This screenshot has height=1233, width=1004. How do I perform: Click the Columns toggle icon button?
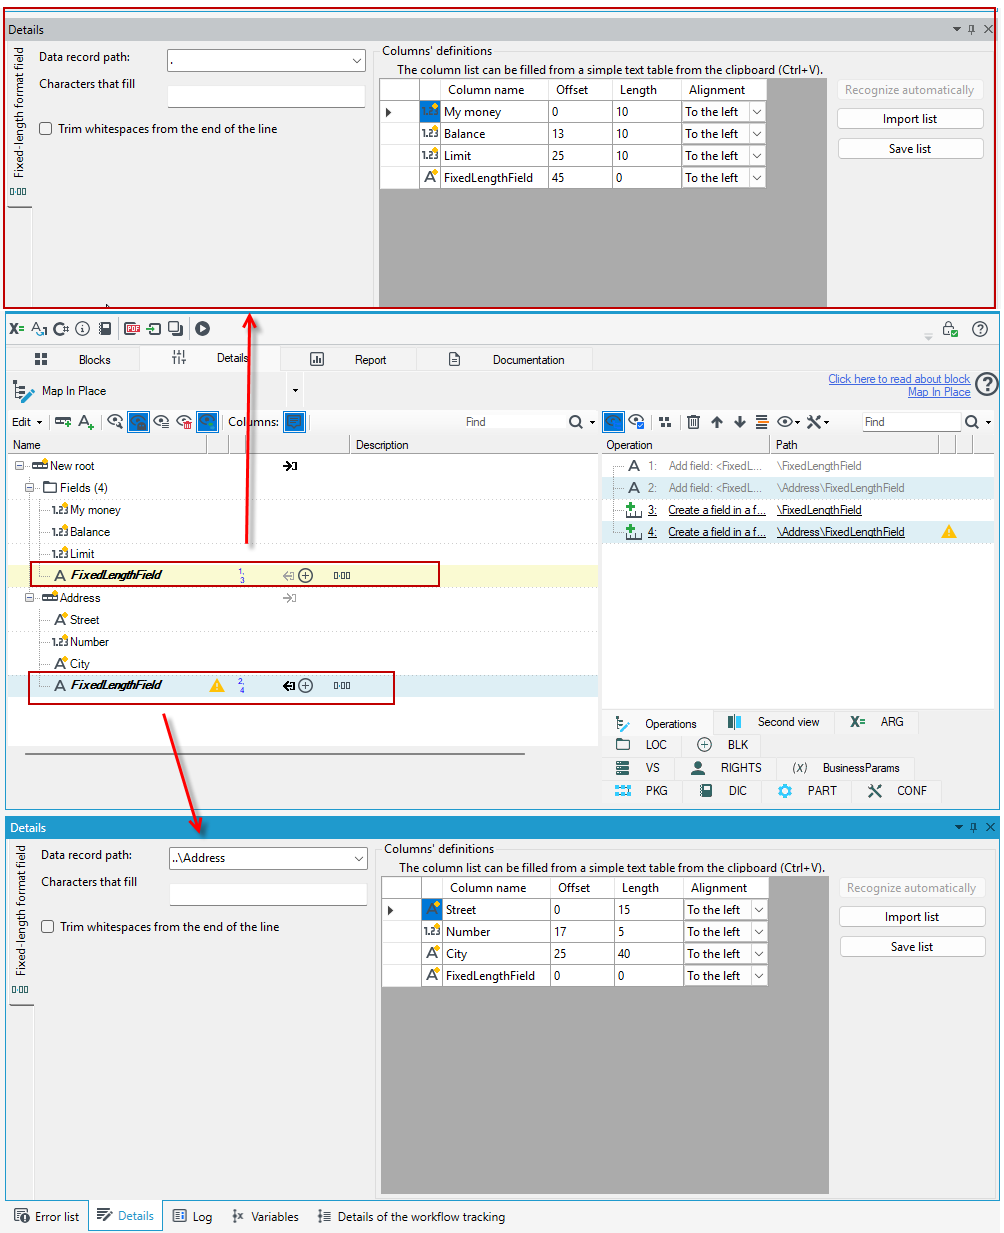[x=294, y=422]
